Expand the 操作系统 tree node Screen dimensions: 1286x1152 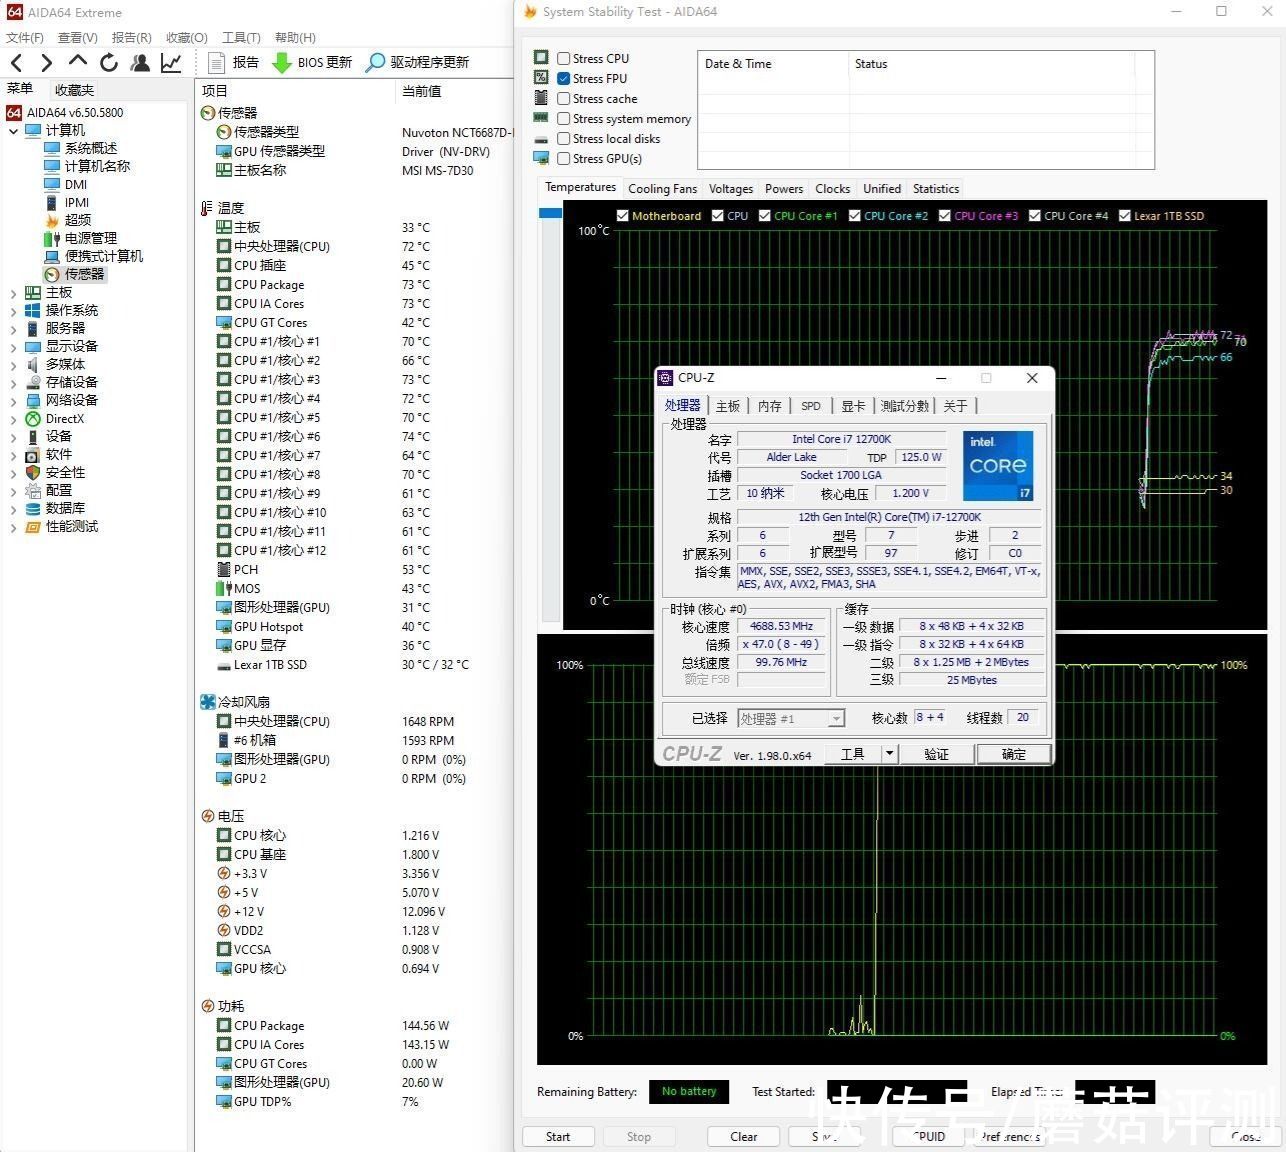coord(13,311)
